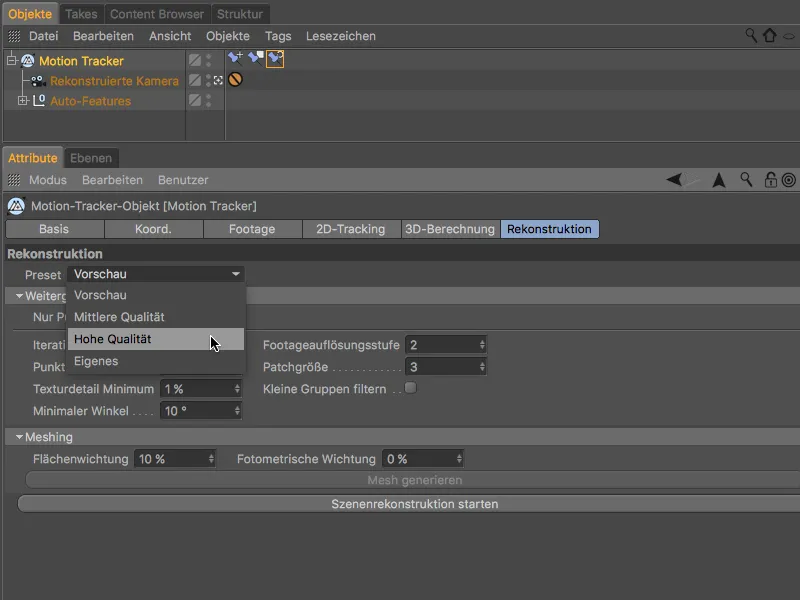800x600 pixels.
Task: Click Motion-Tracker-Objekt header icon
Action: [16, 206]
